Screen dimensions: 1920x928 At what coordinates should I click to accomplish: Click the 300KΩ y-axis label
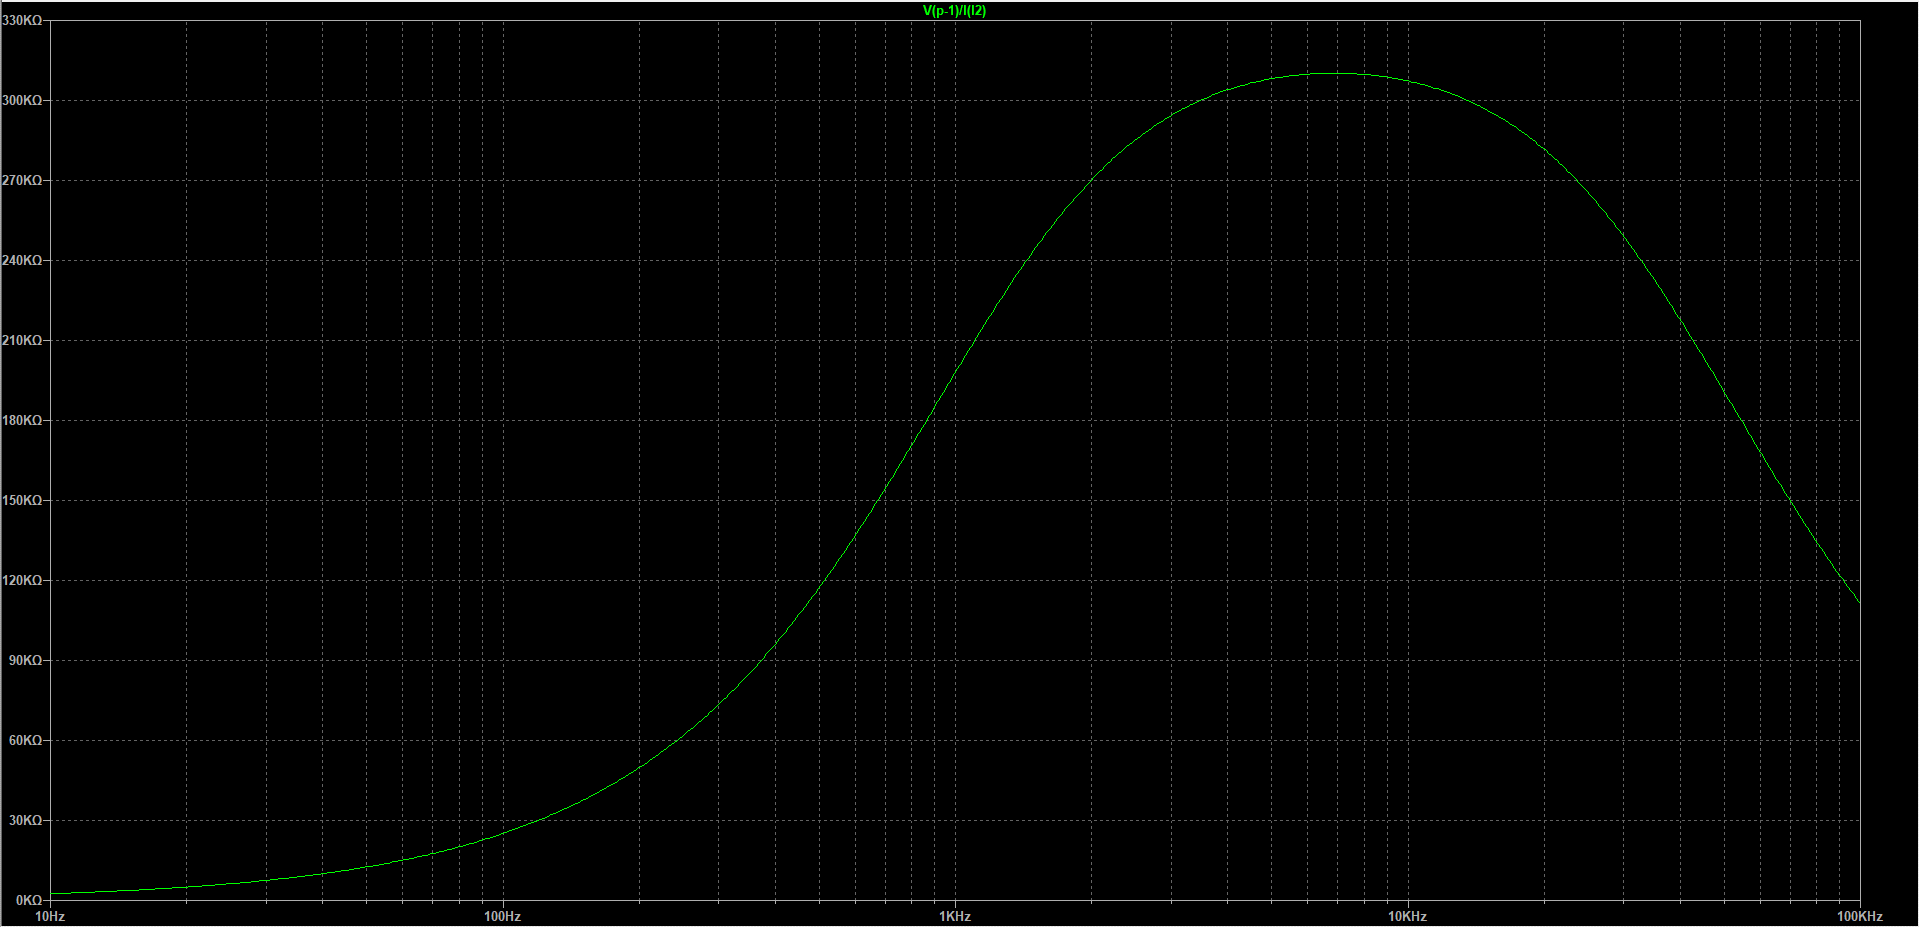(22, 100)
